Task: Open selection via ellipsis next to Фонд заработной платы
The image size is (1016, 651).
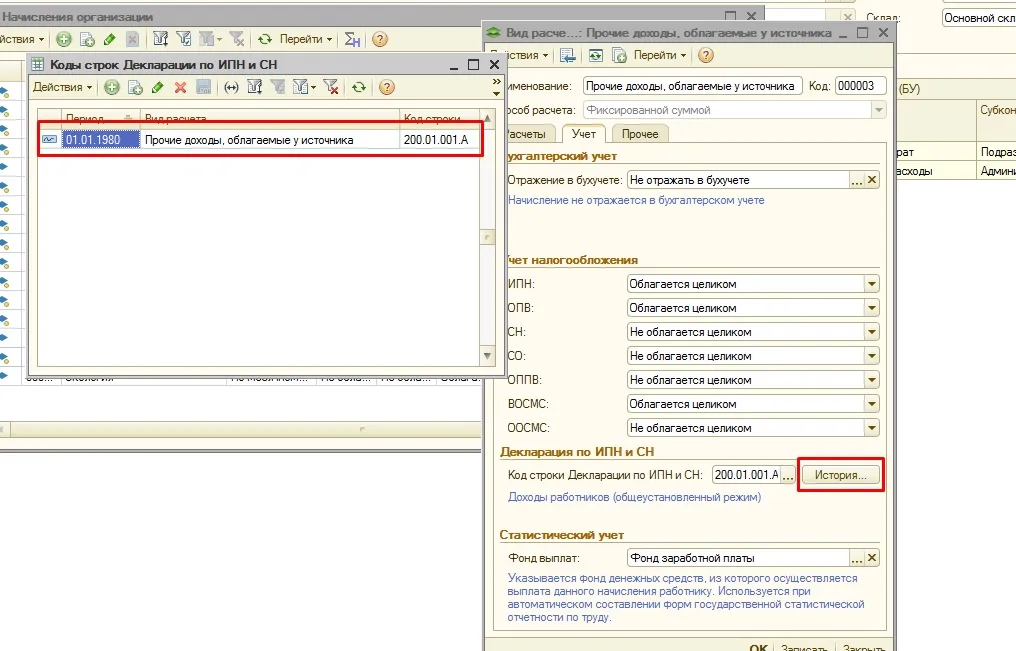Action: (x=857, y=558)
